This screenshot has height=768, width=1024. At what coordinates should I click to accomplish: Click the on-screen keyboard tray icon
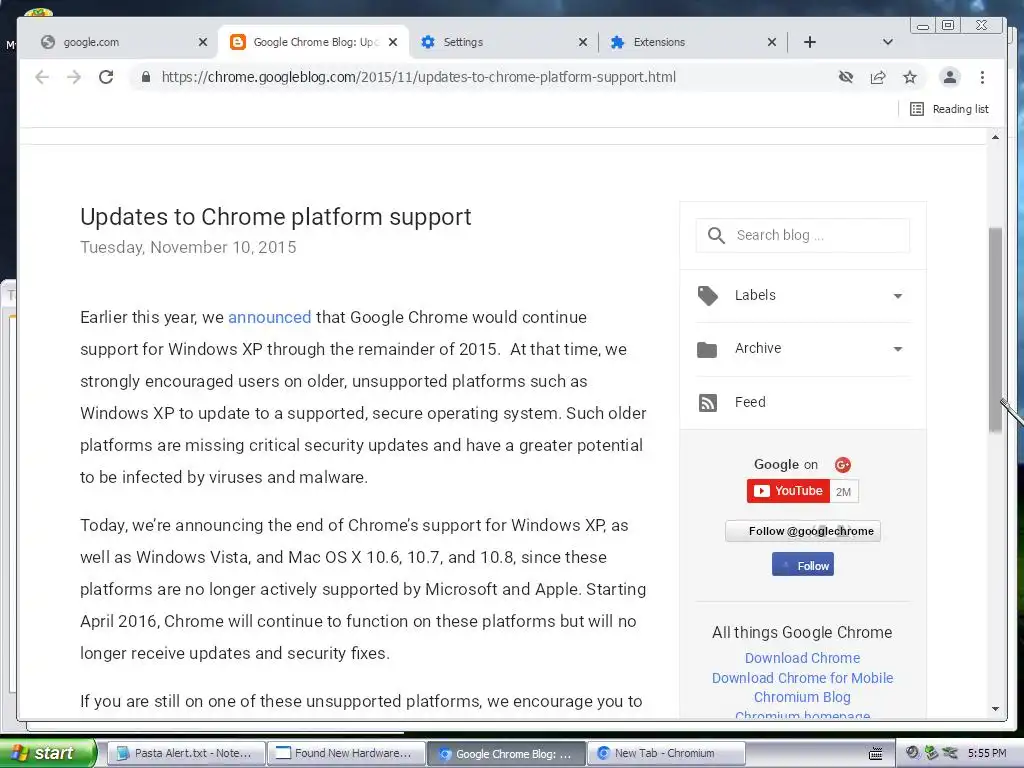[x=876, y=754]
